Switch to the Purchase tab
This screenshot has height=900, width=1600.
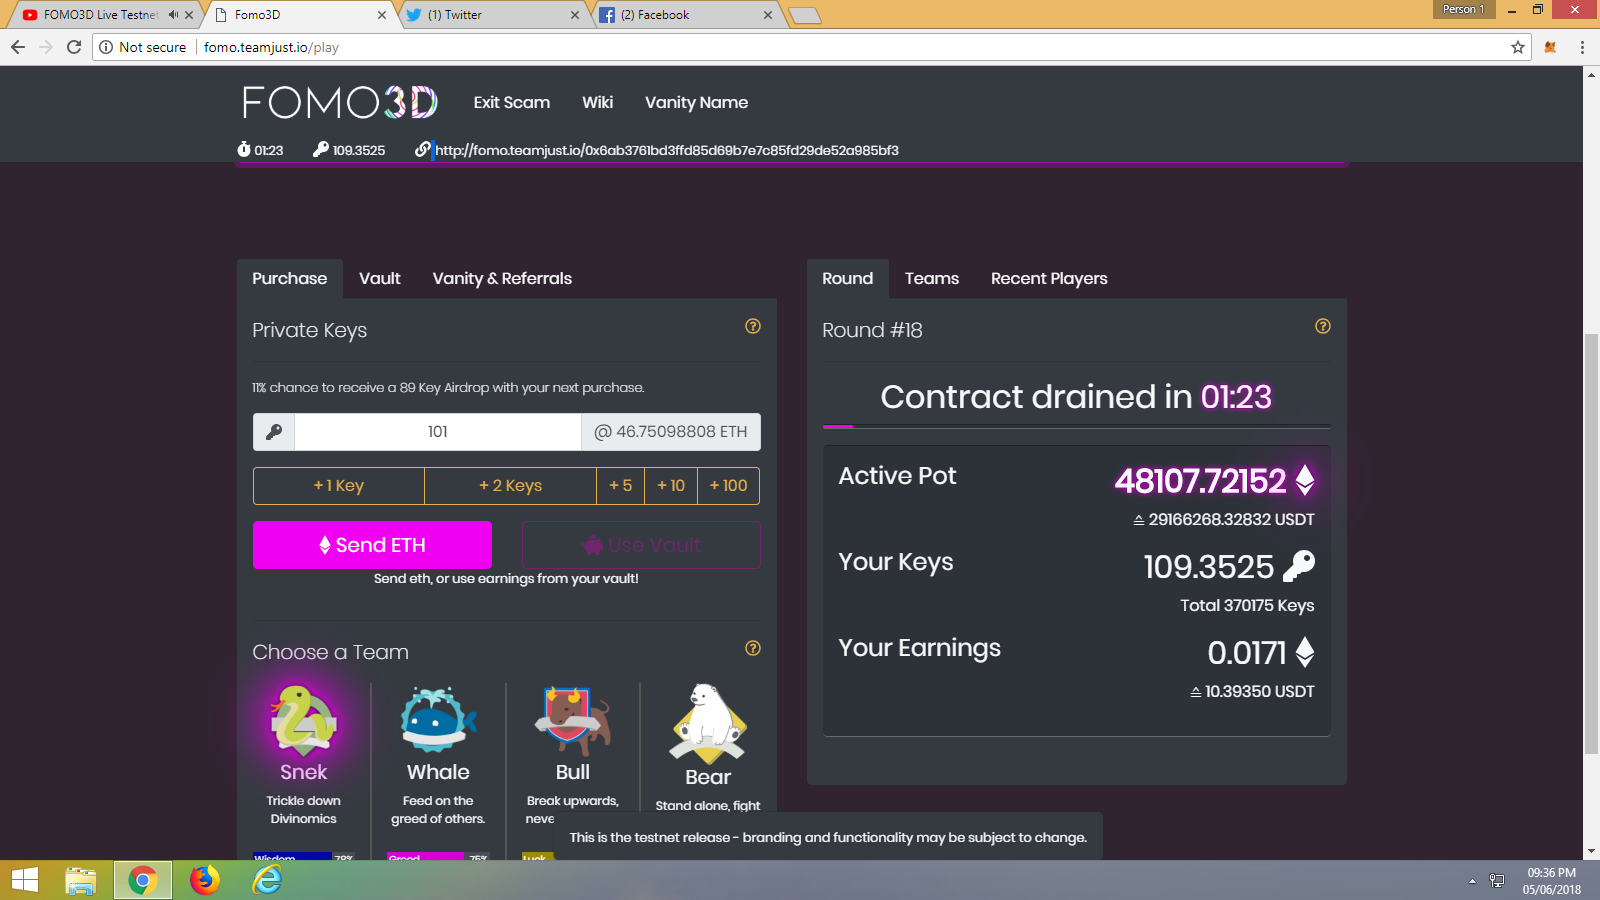[x=290, y=279]
